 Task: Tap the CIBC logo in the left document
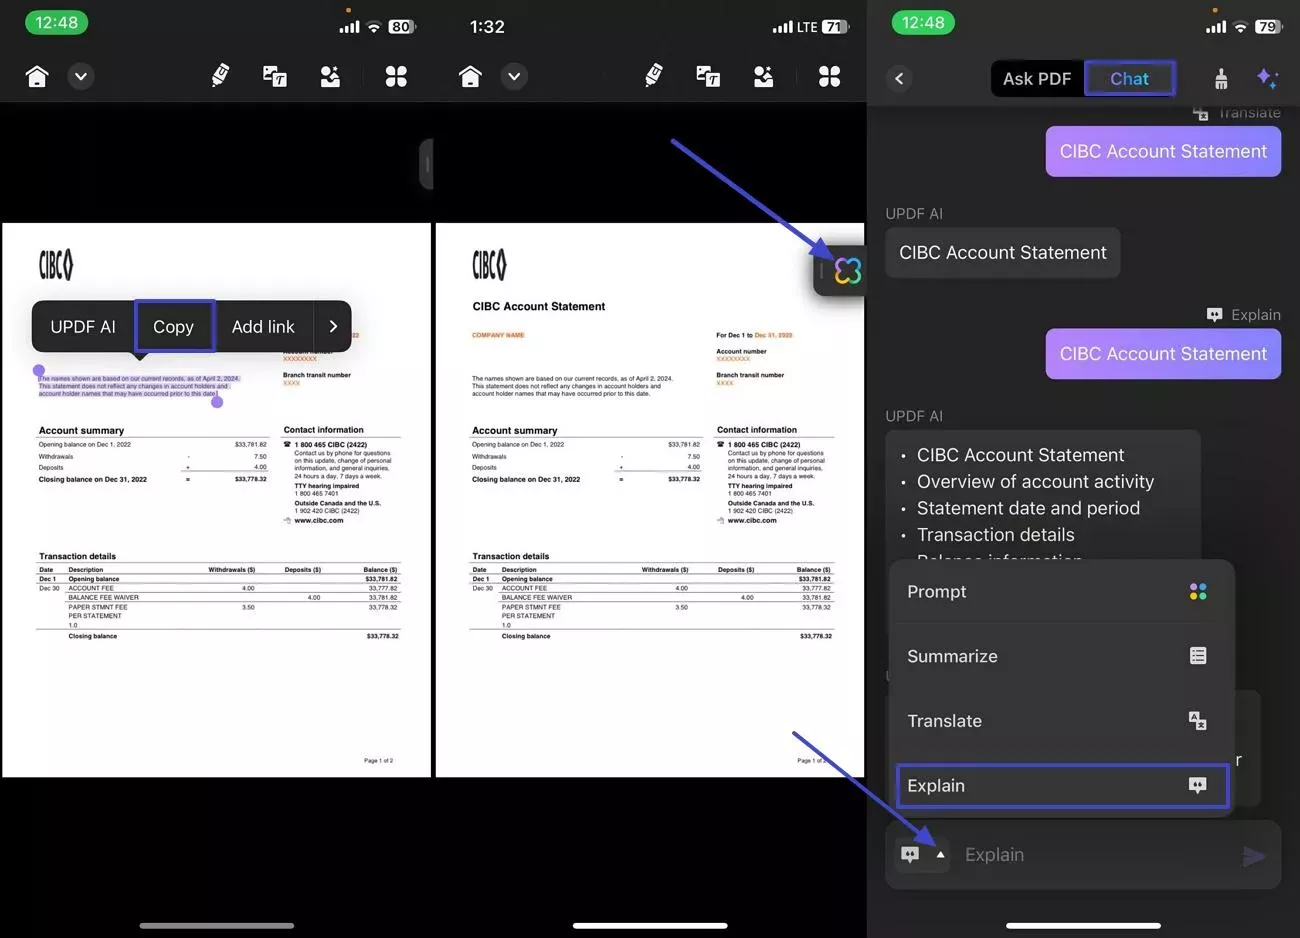(x=56, y=265)
